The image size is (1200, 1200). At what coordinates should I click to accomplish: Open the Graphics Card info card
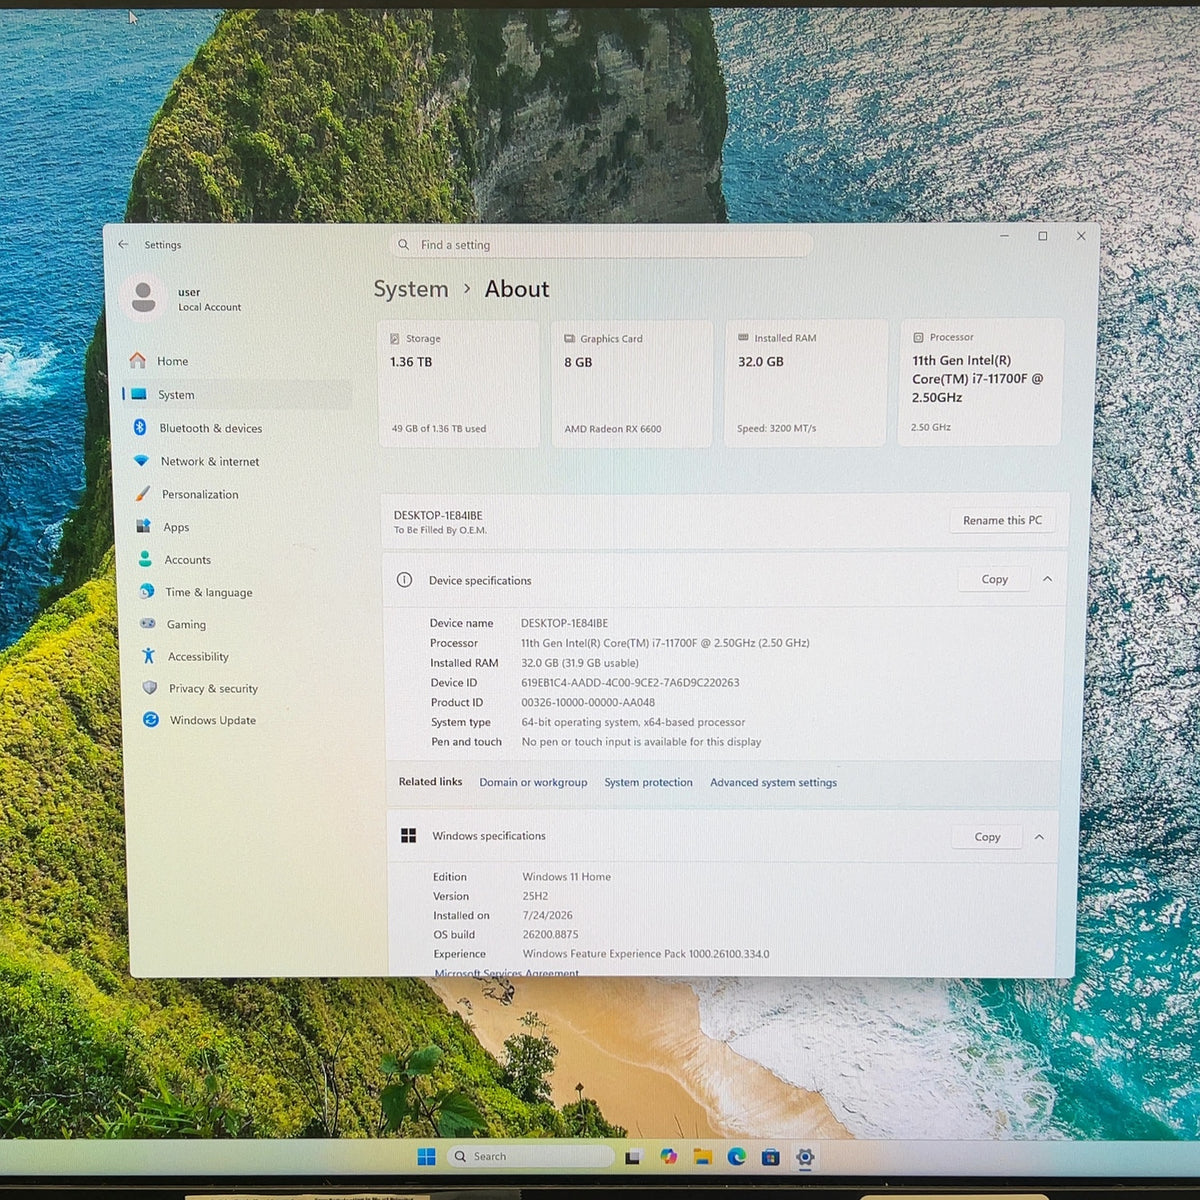(x=632, y=383)
